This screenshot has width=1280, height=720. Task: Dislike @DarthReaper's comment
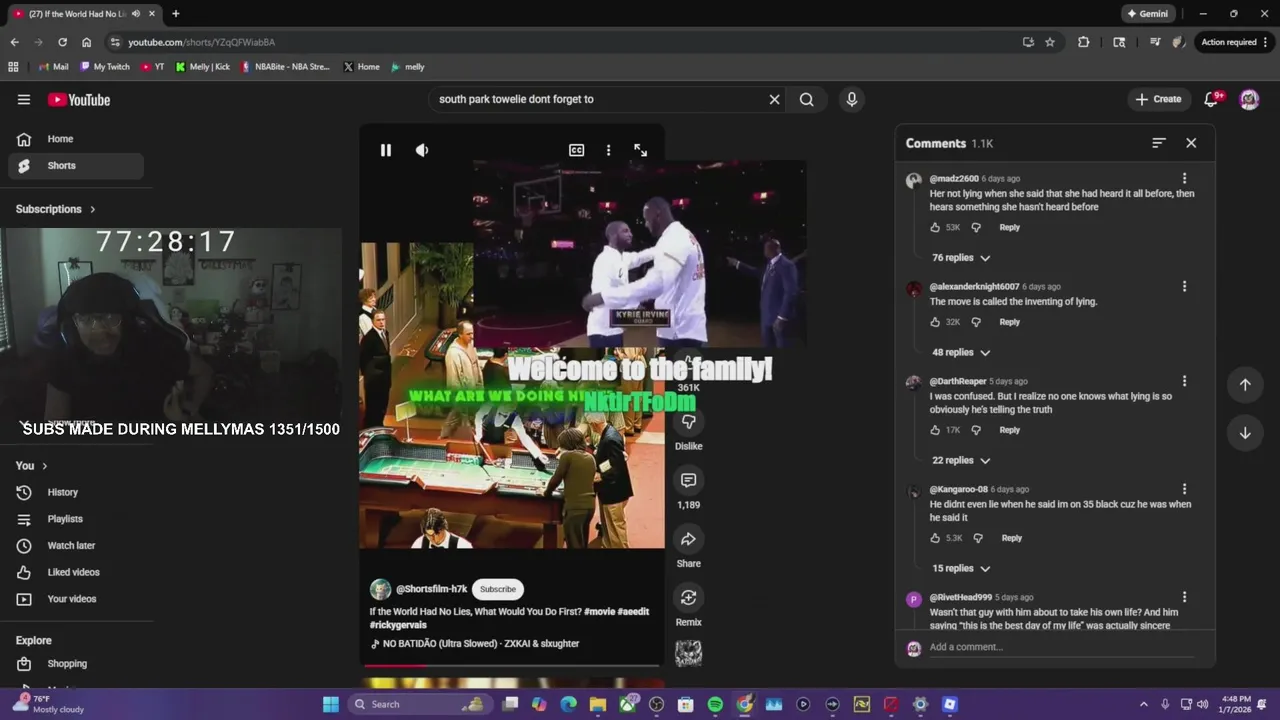[976, 430]
